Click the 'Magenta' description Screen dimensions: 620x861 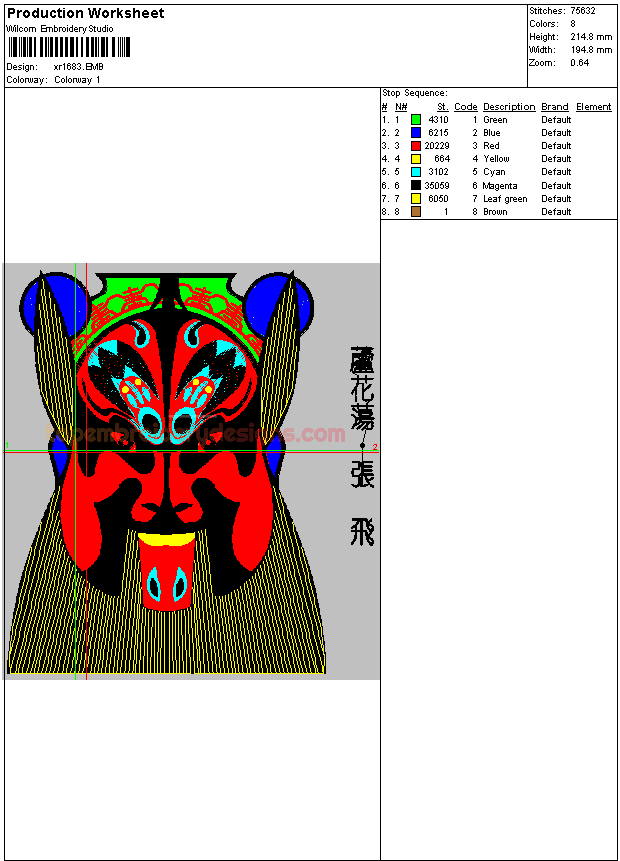pos(500,186)
